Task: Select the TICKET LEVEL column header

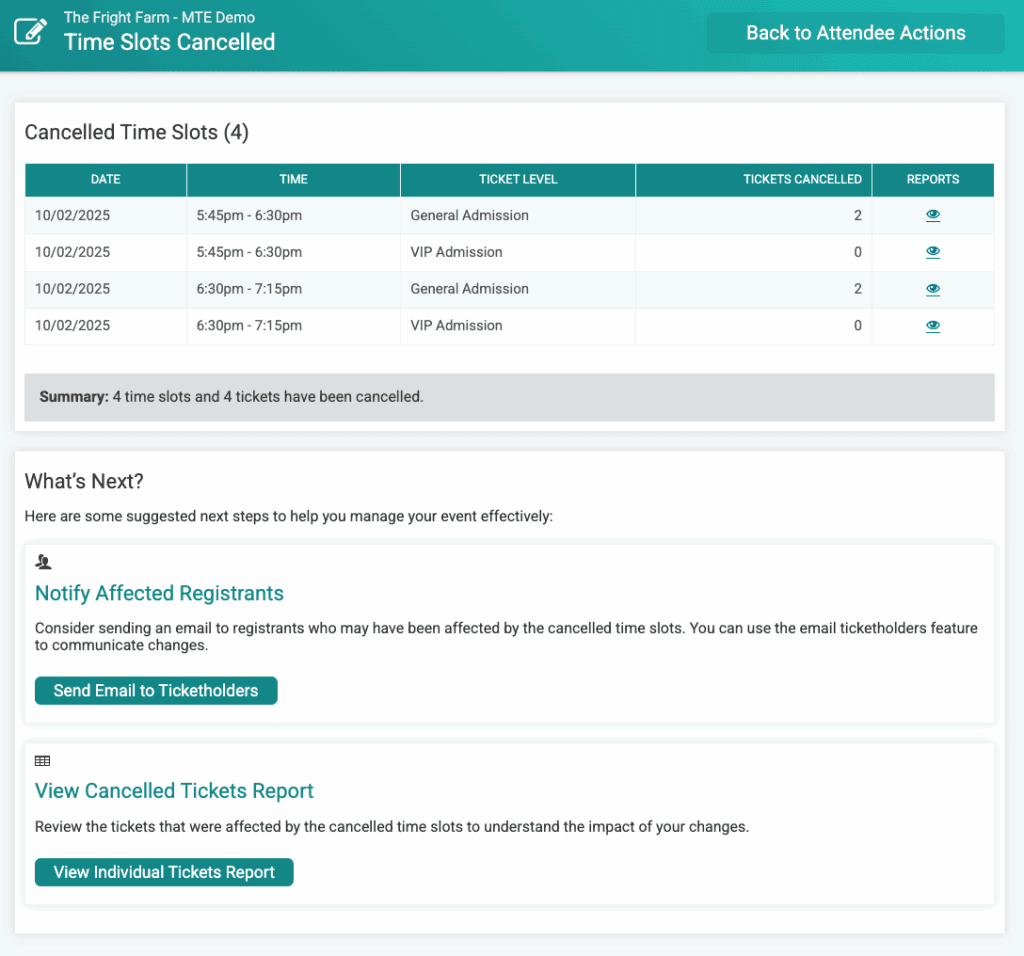Action: click(x=518, y=180)
